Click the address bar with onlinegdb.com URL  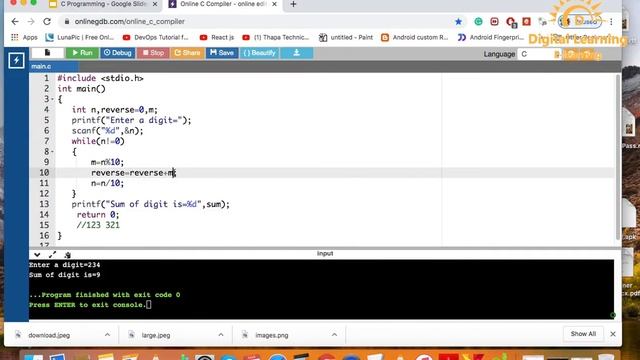(x=261, y=22)
